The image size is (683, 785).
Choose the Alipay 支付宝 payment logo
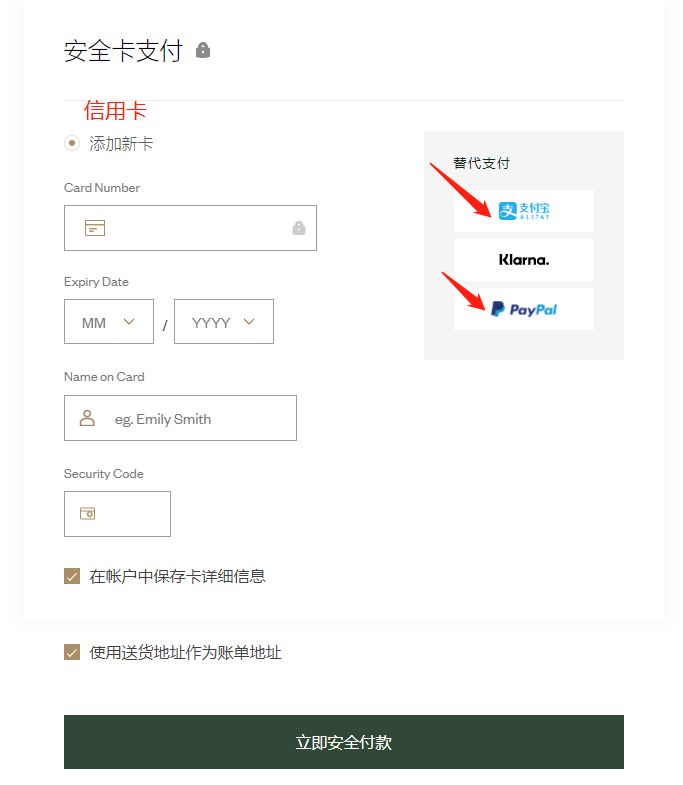tap(524, 211)
